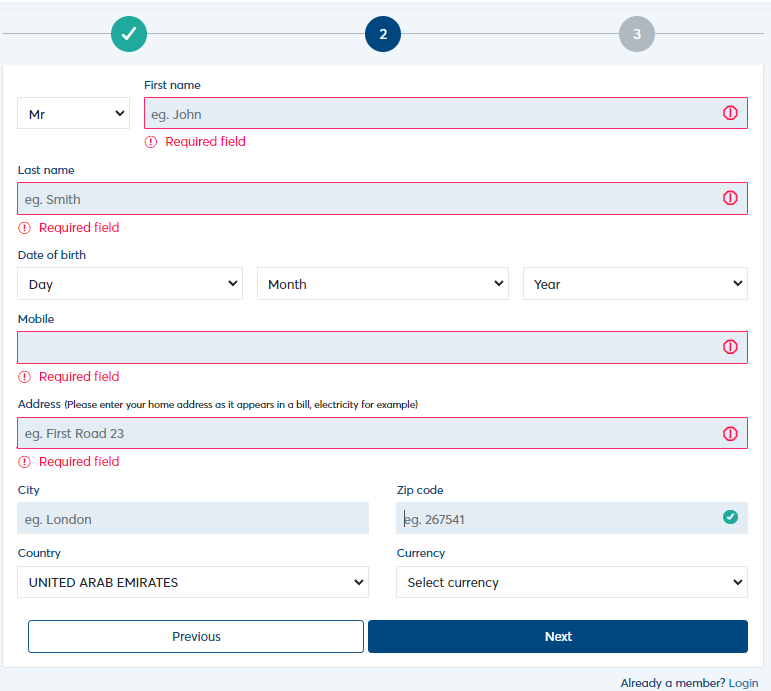Click the error icon inside Last name field

730,198
